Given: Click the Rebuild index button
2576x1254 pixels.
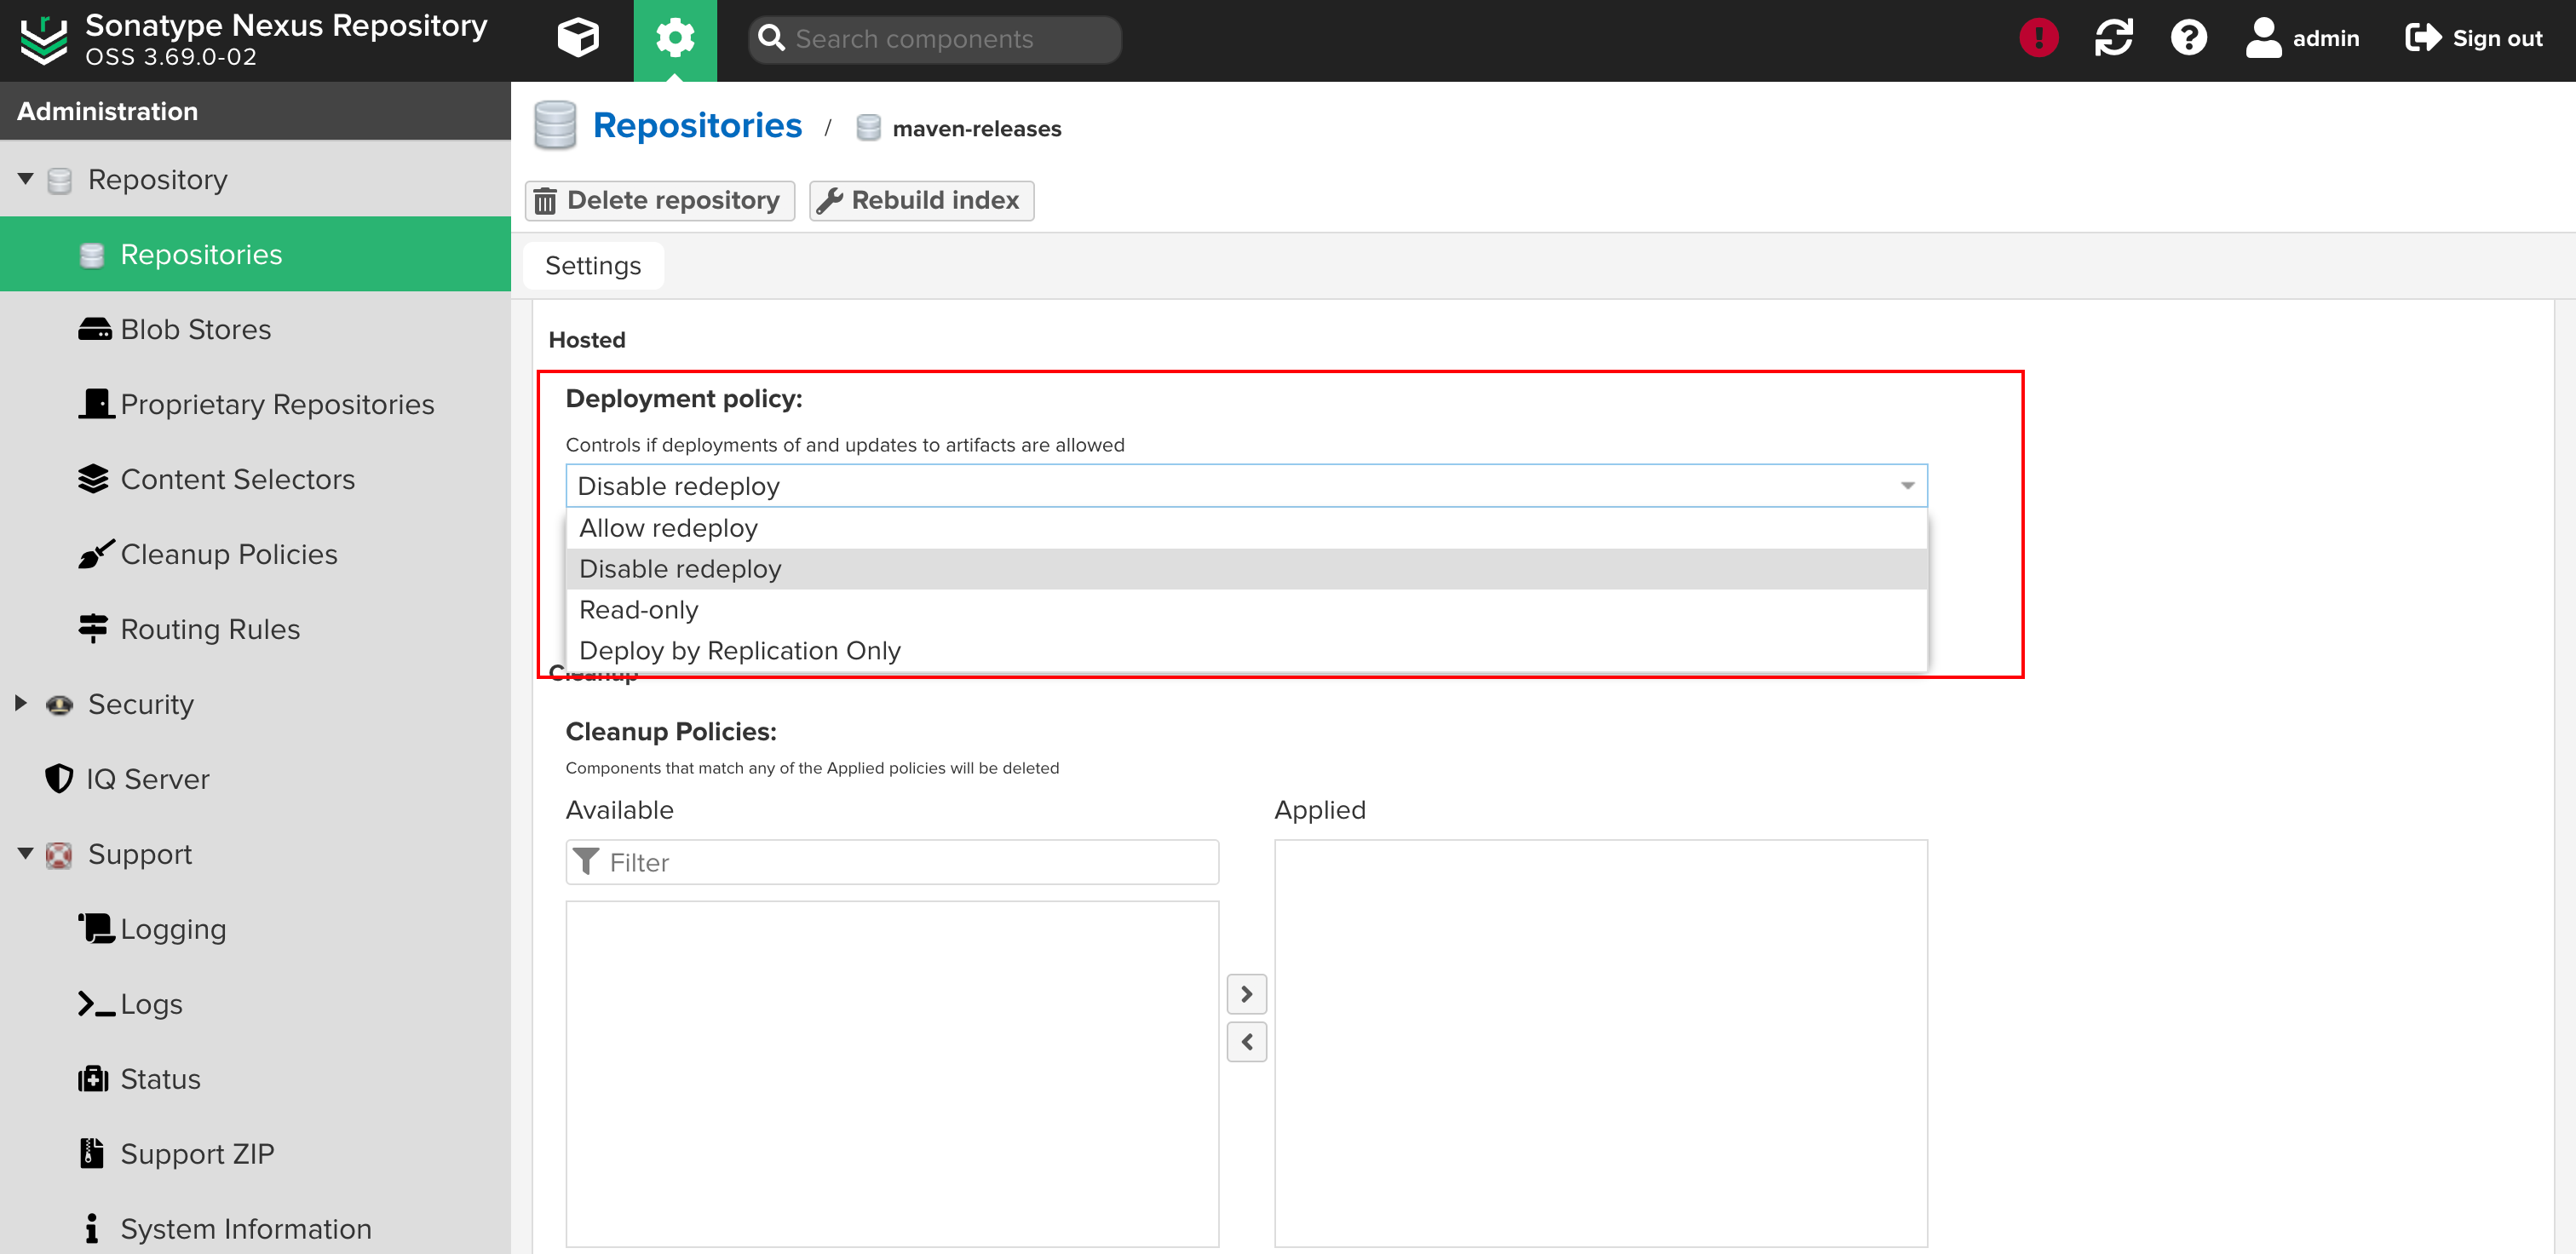Looking at the screenshot, I should (921, 200).
